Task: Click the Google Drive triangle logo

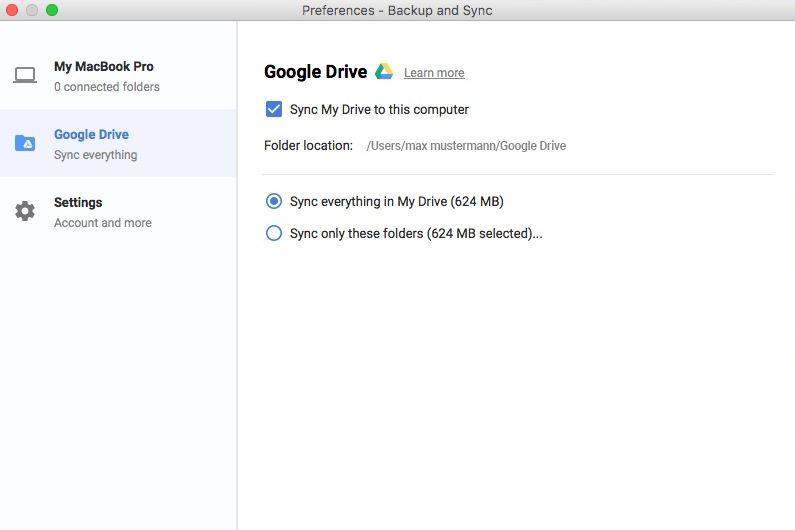Action: coord(384,72)
